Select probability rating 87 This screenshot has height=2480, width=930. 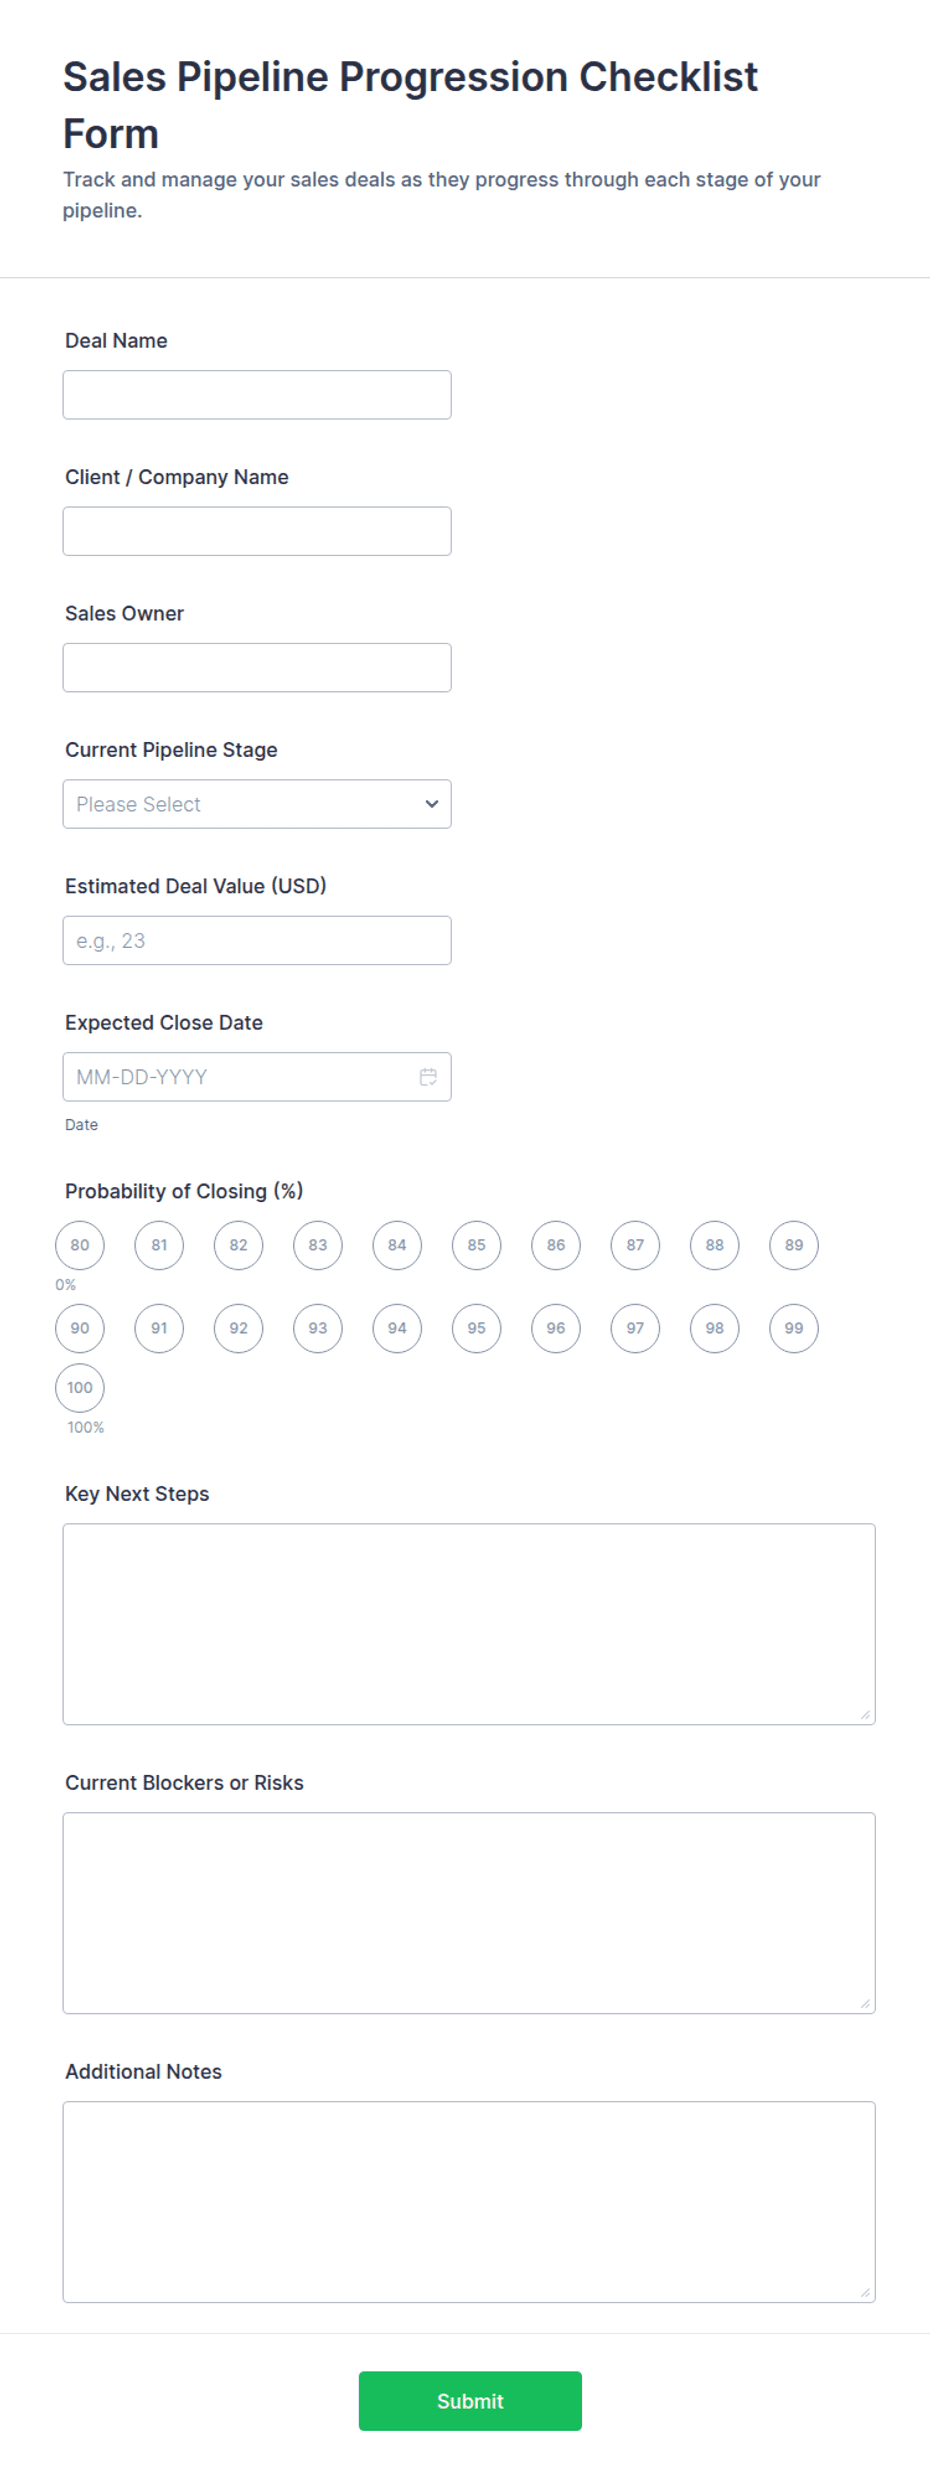click(635, 1245)
